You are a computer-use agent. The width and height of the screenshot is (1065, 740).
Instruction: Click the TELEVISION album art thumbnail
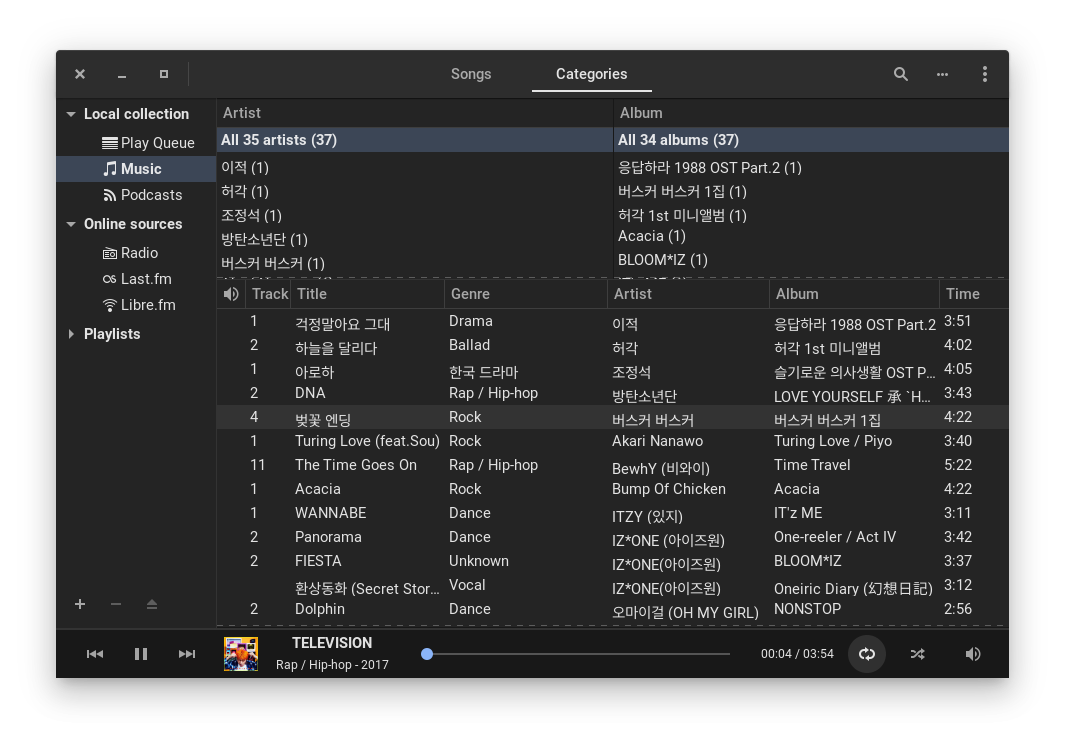click(241, 654)
